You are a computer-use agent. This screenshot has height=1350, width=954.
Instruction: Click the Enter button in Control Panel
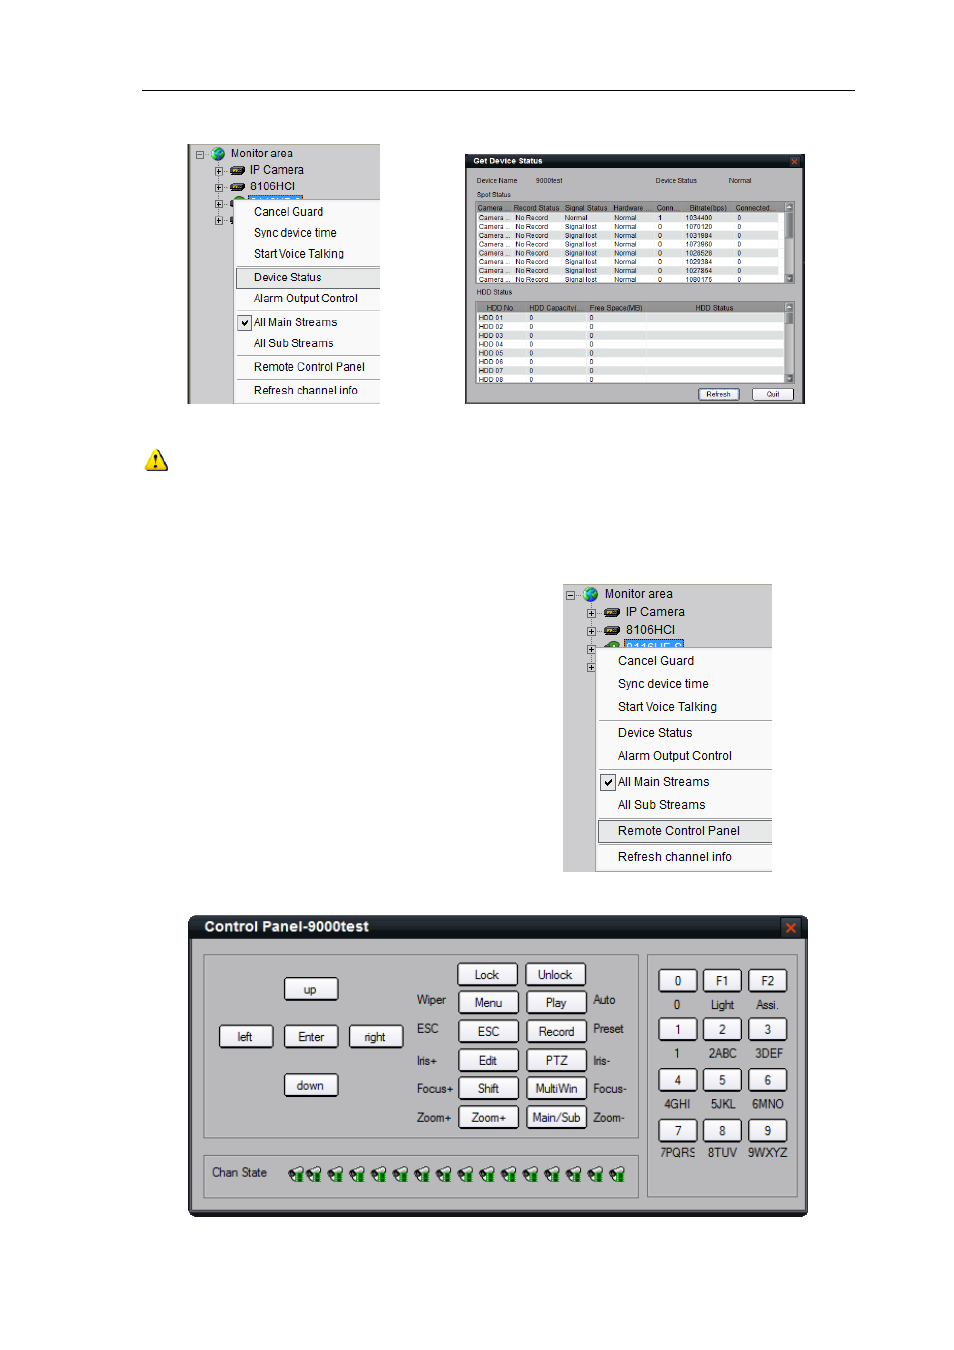tap(311, 1037)
